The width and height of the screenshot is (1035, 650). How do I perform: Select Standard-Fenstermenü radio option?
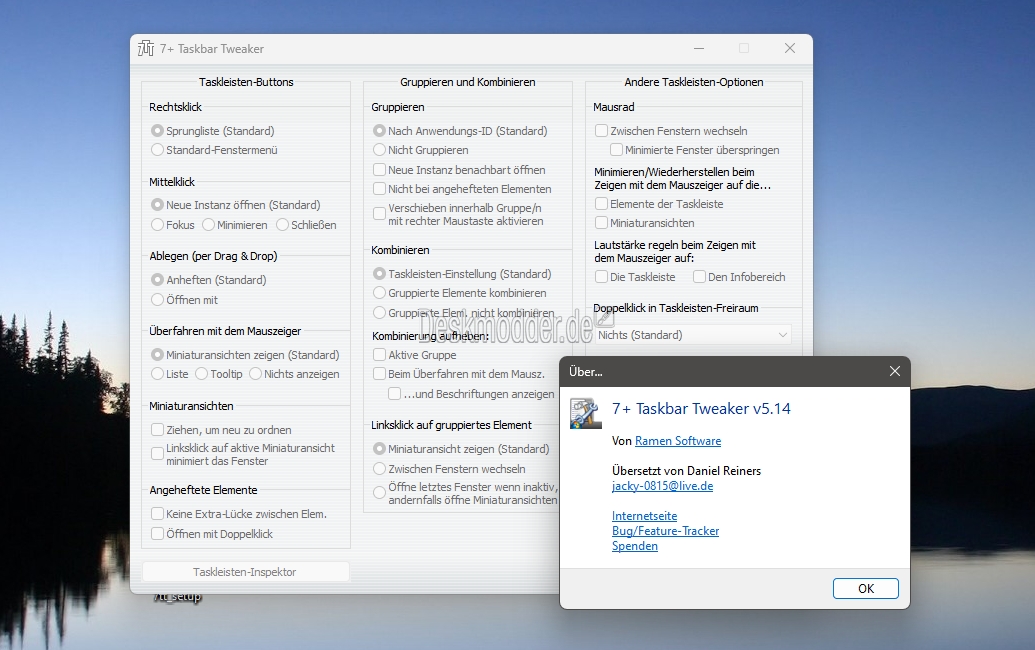pyautogui.click(x=157, y=150)
